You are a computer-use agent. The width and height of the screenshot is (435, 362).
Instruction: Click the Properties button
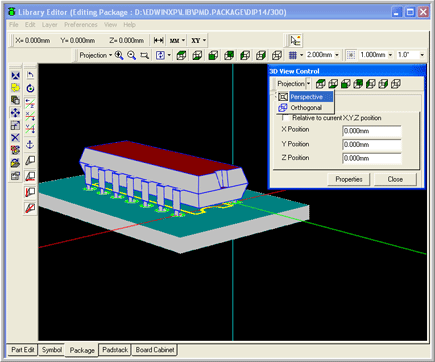pyautogui.click(x=349, y=179)
